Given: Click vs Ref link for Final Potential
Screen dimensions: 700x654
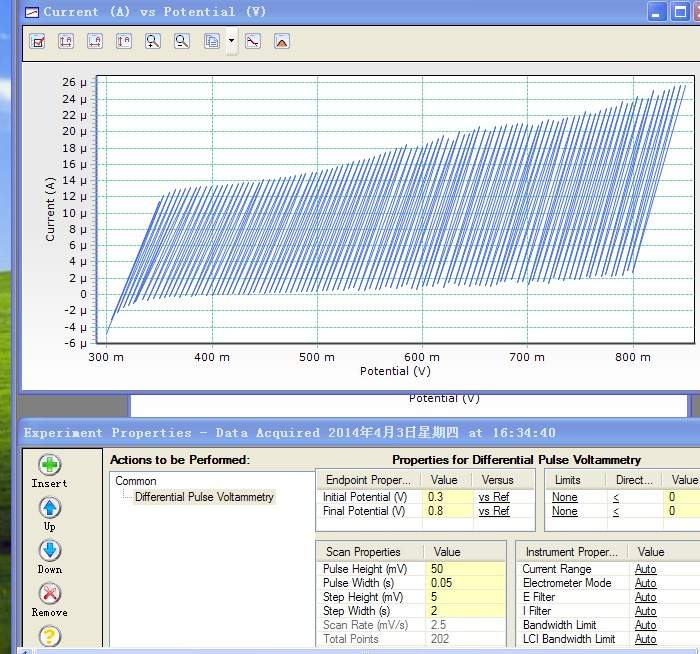Looking at the screenshot, I should click(494, 511).
